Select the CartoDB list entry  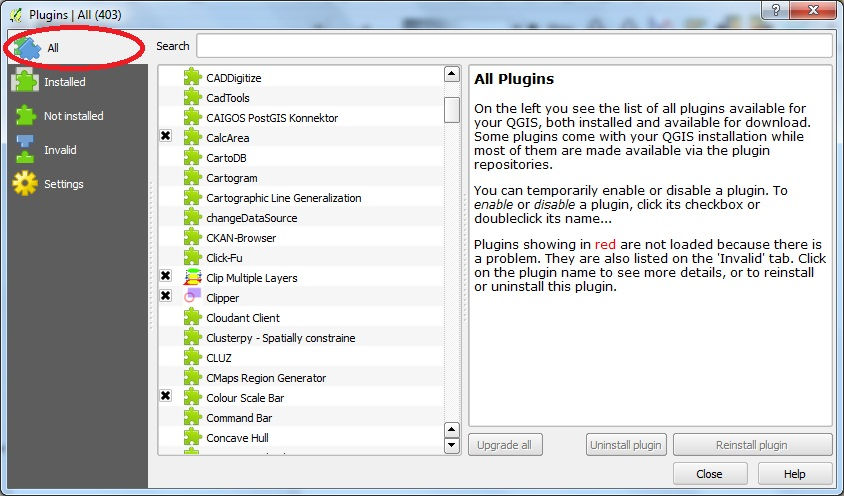coord(226,158)
